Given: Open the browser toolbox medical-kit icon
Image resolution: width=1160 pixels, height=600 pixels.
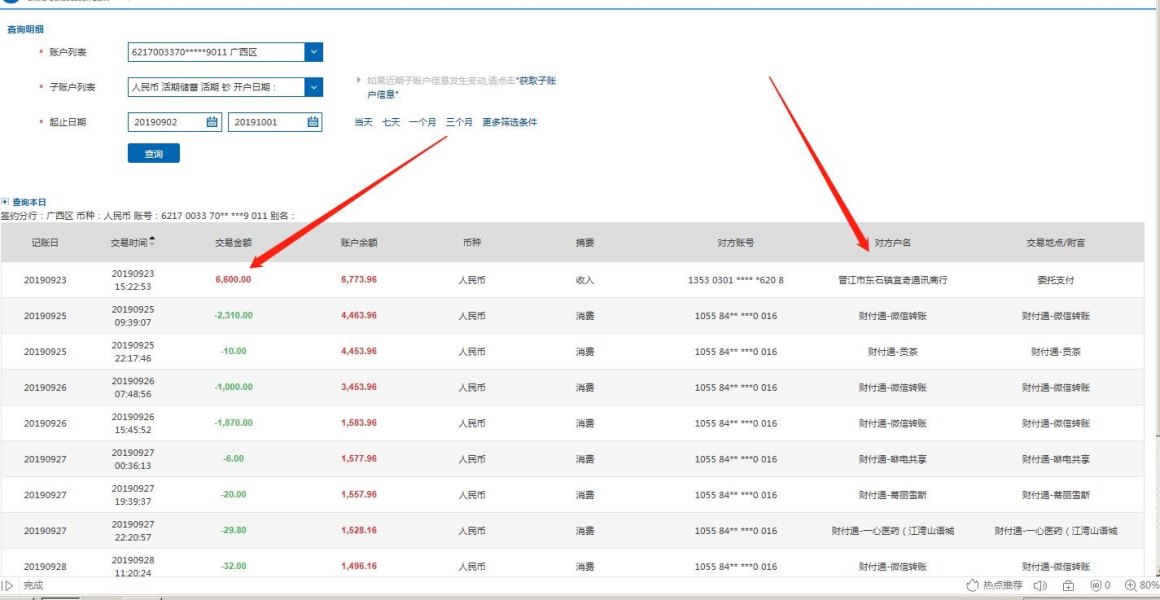Looking at the screenshot, I should tap(1068, 585).
